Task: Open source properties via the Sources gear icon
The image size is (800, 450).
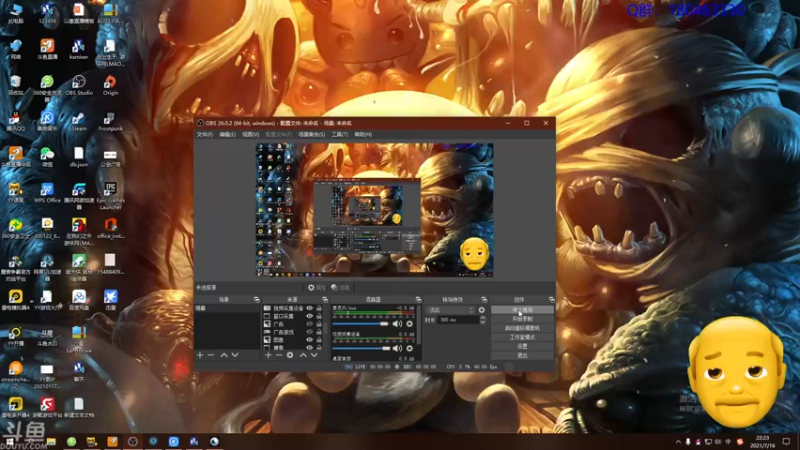Action: pos(290,355)
